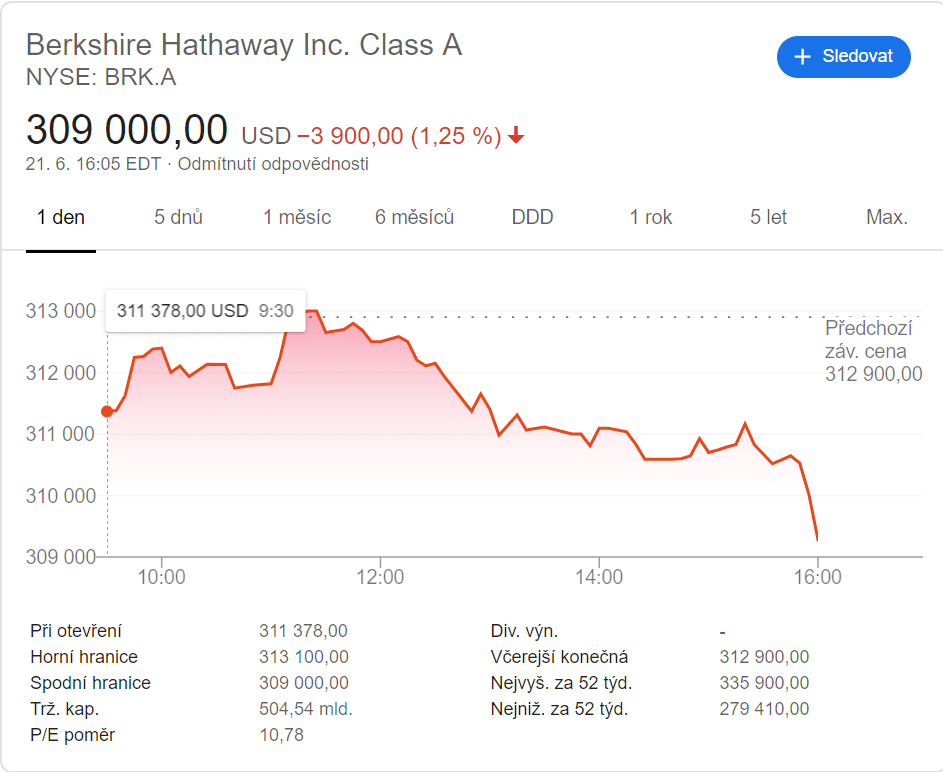This screenshot has width=943, height=772.
Task: Switch to the 5 dnů tab
Action: (x=178, y=217)
